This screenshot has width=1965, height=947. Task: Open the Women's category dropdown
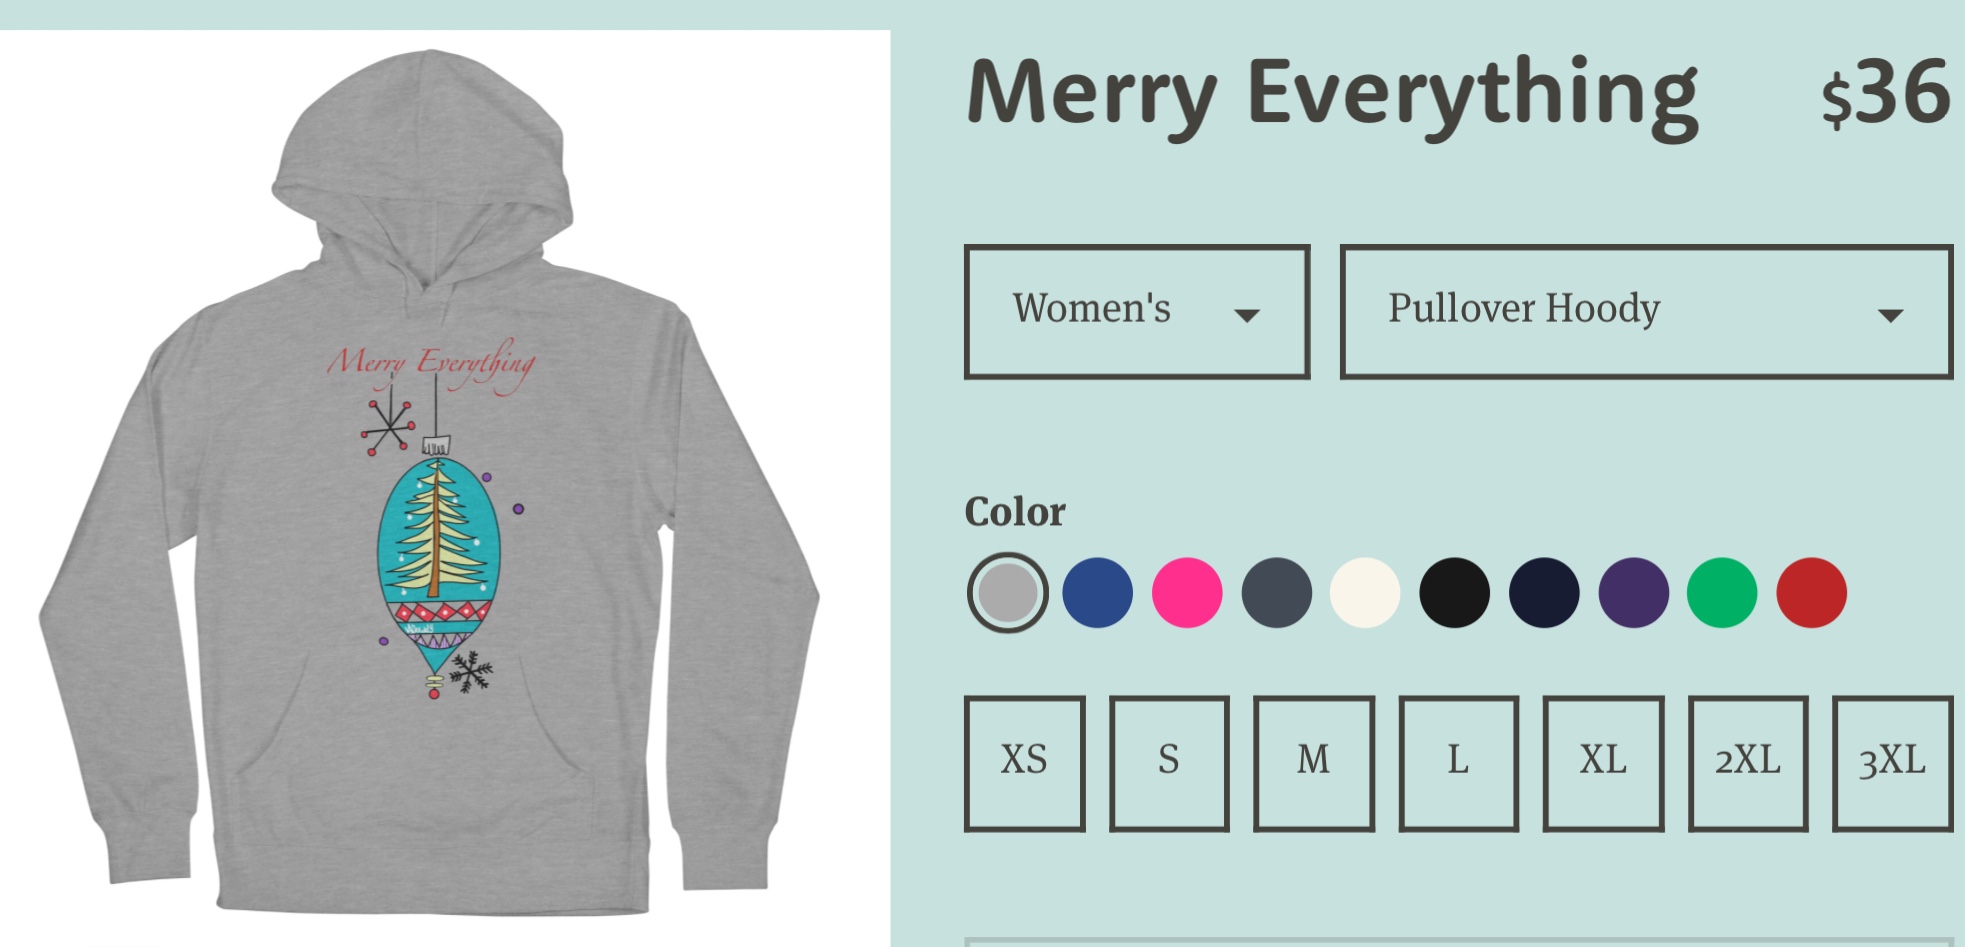coord(1137,311)
